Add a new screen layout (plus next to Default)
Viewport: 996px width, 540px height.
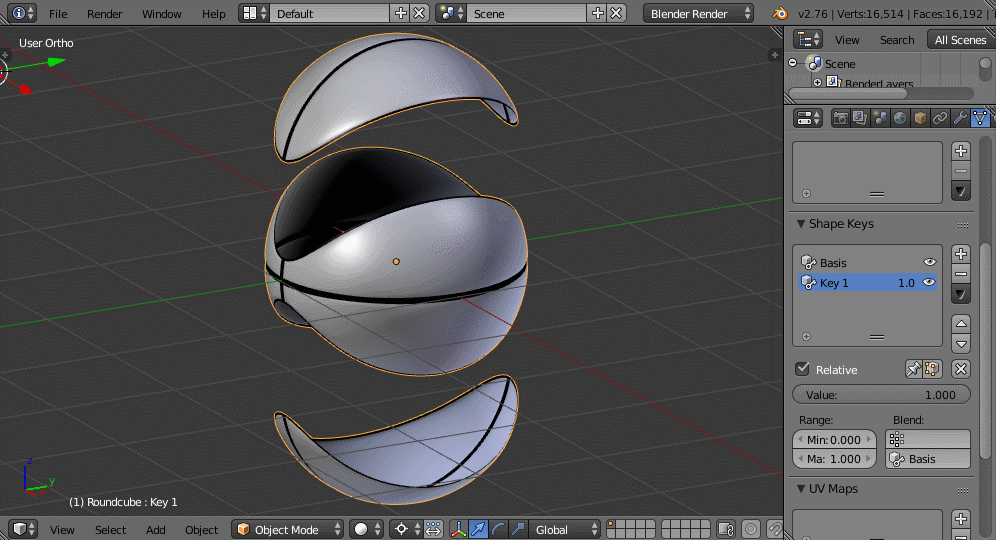click(401, 13)
